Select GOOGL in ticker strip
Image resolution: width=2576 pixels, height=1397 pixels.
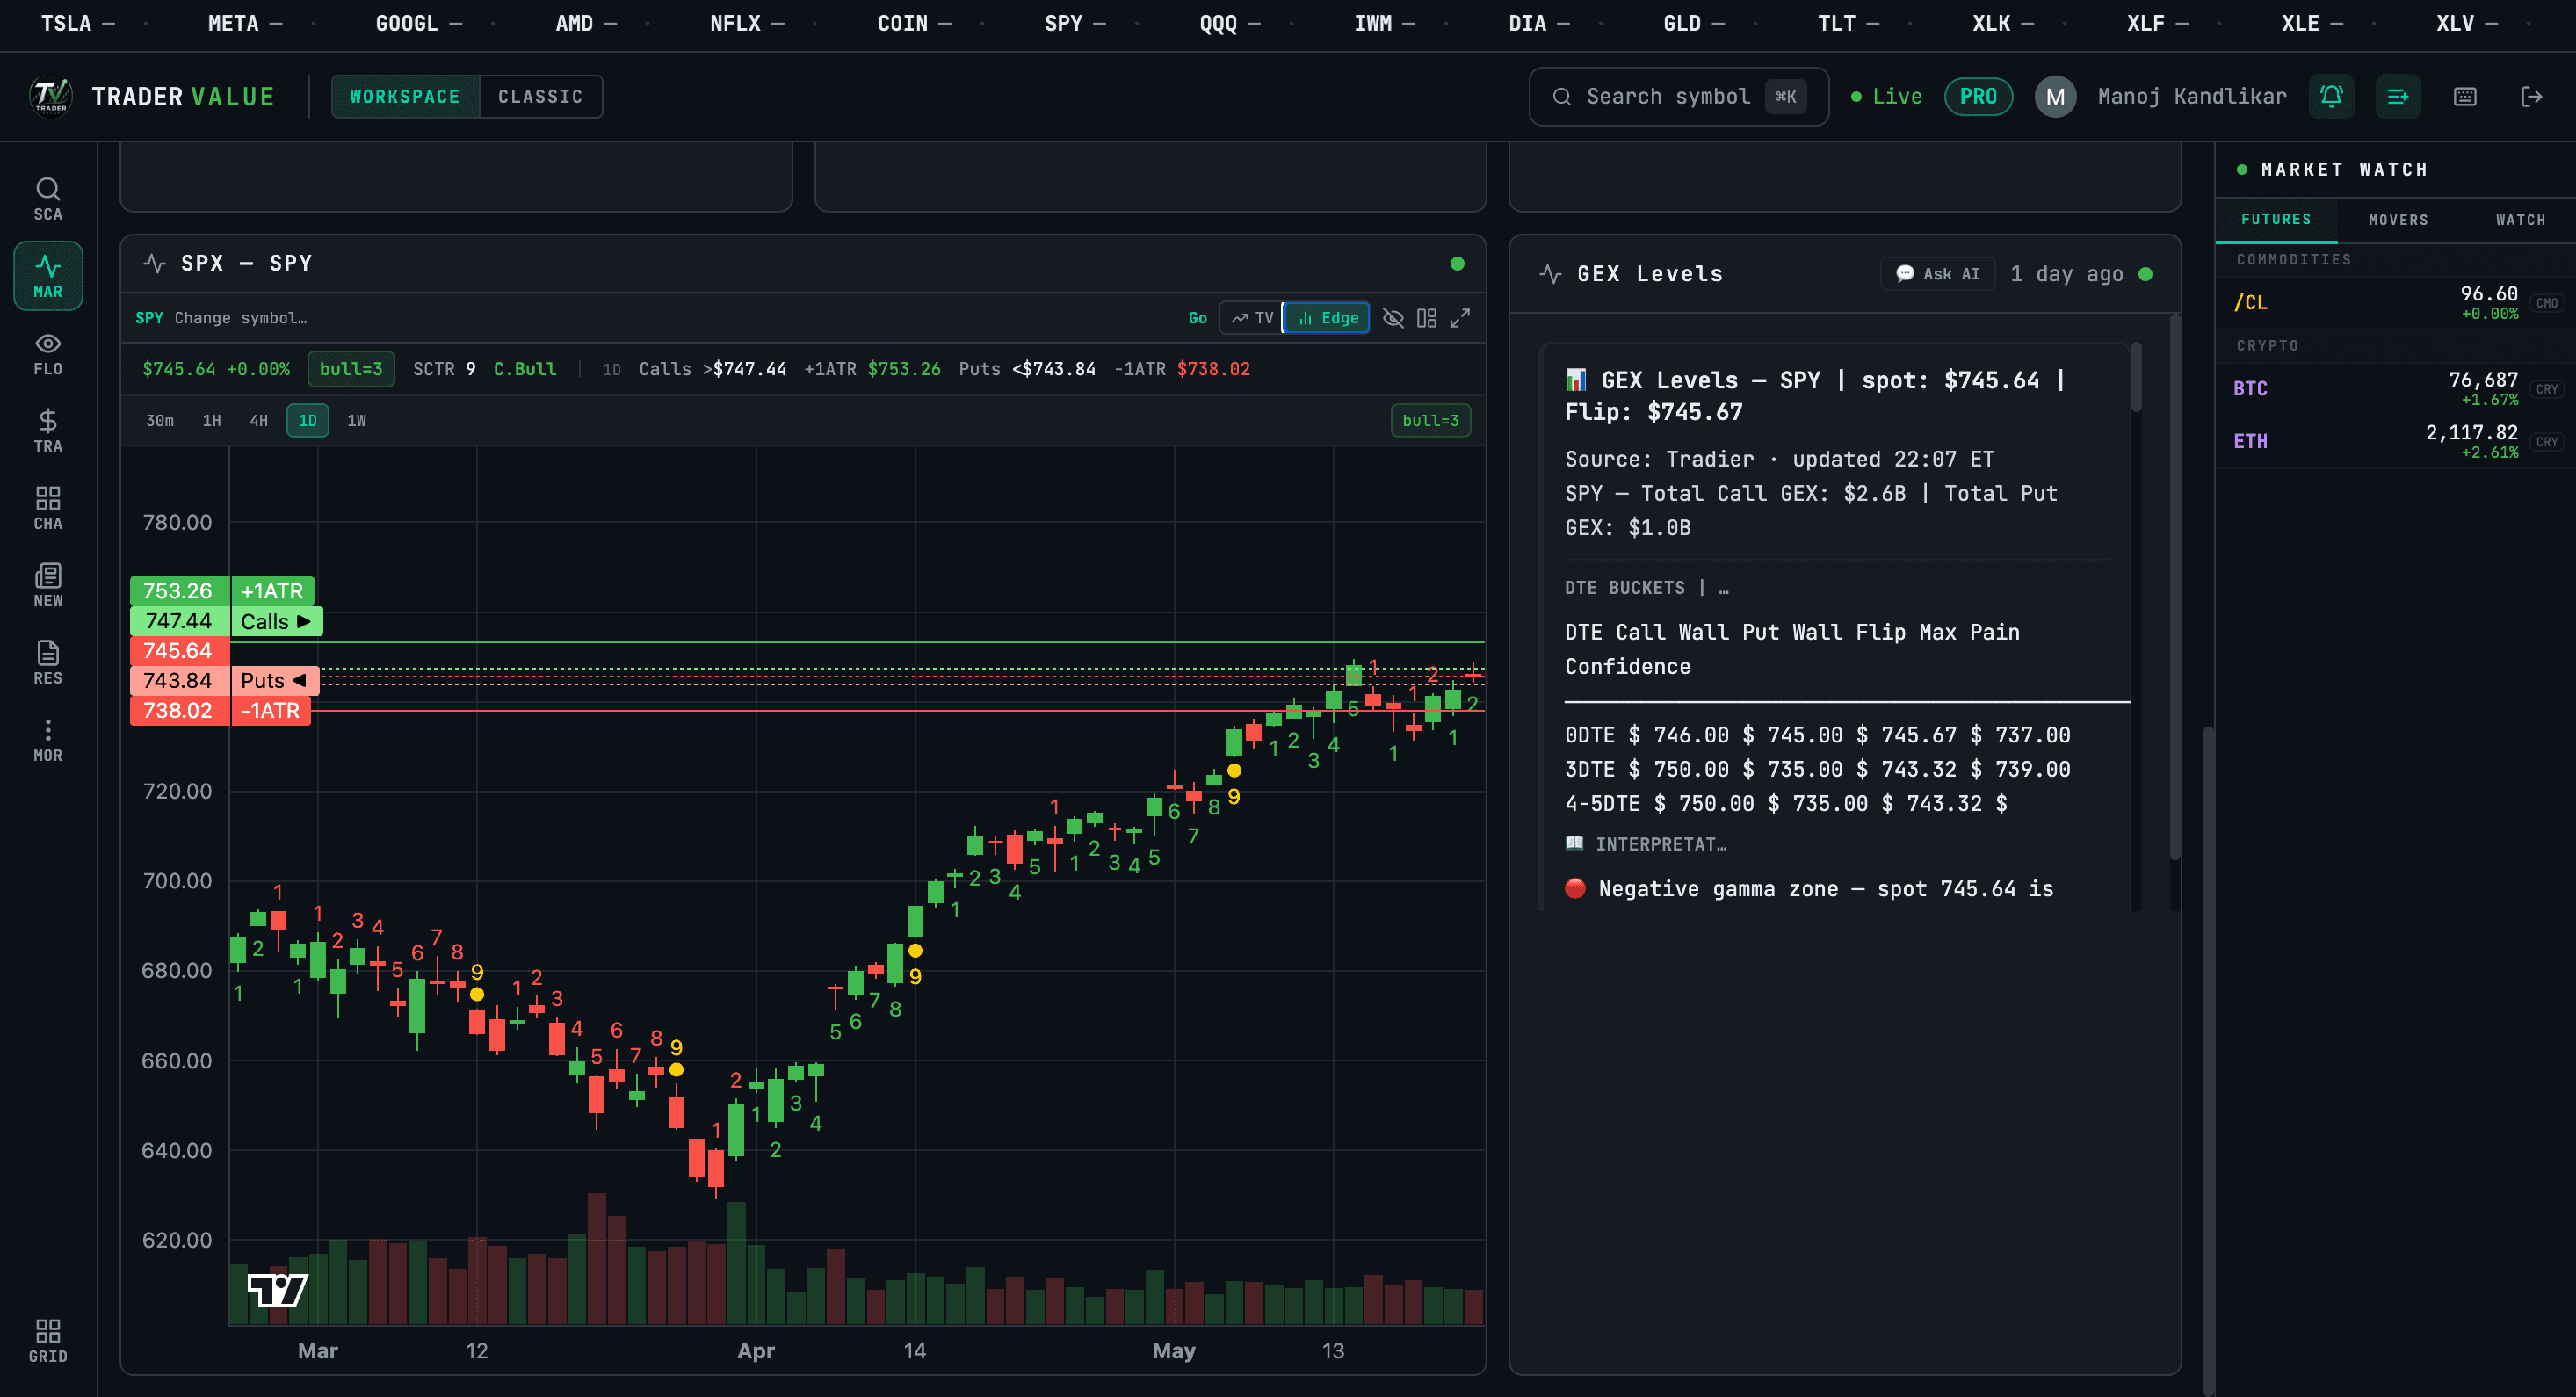click(x=407, y=23)
